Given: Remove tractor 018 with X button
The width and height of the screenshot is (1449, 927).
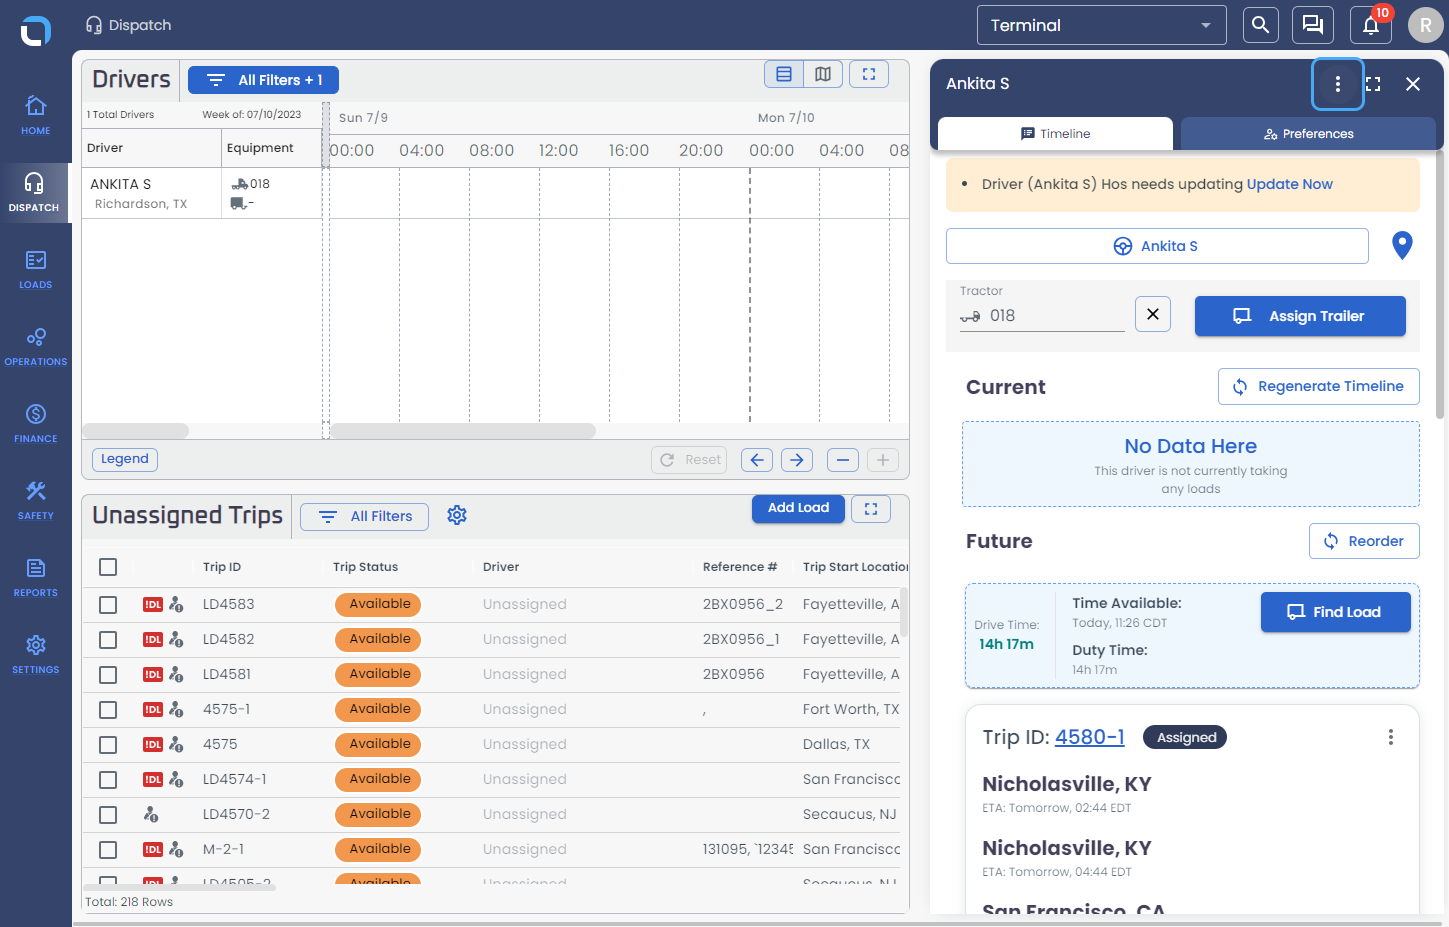Looking at the screenshot, I should click(x=1153, y=314).
